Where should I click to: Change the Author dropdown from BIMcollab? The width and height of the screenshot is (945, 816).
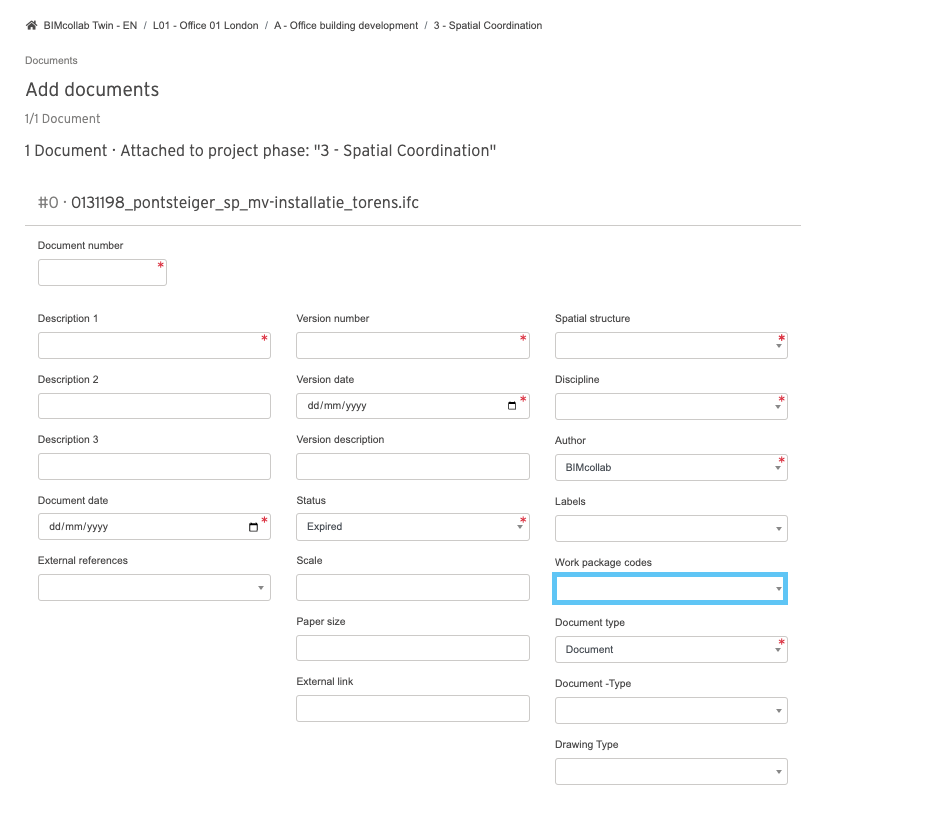[x=671, y=468]
